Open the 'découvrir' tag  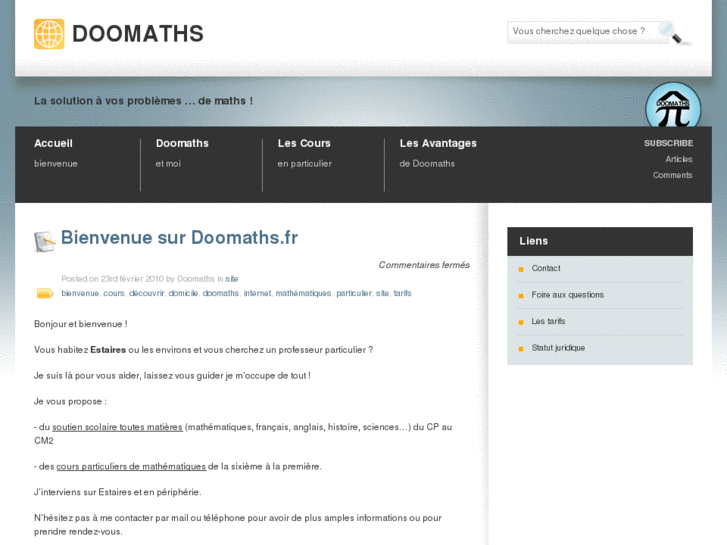[147, 293]
